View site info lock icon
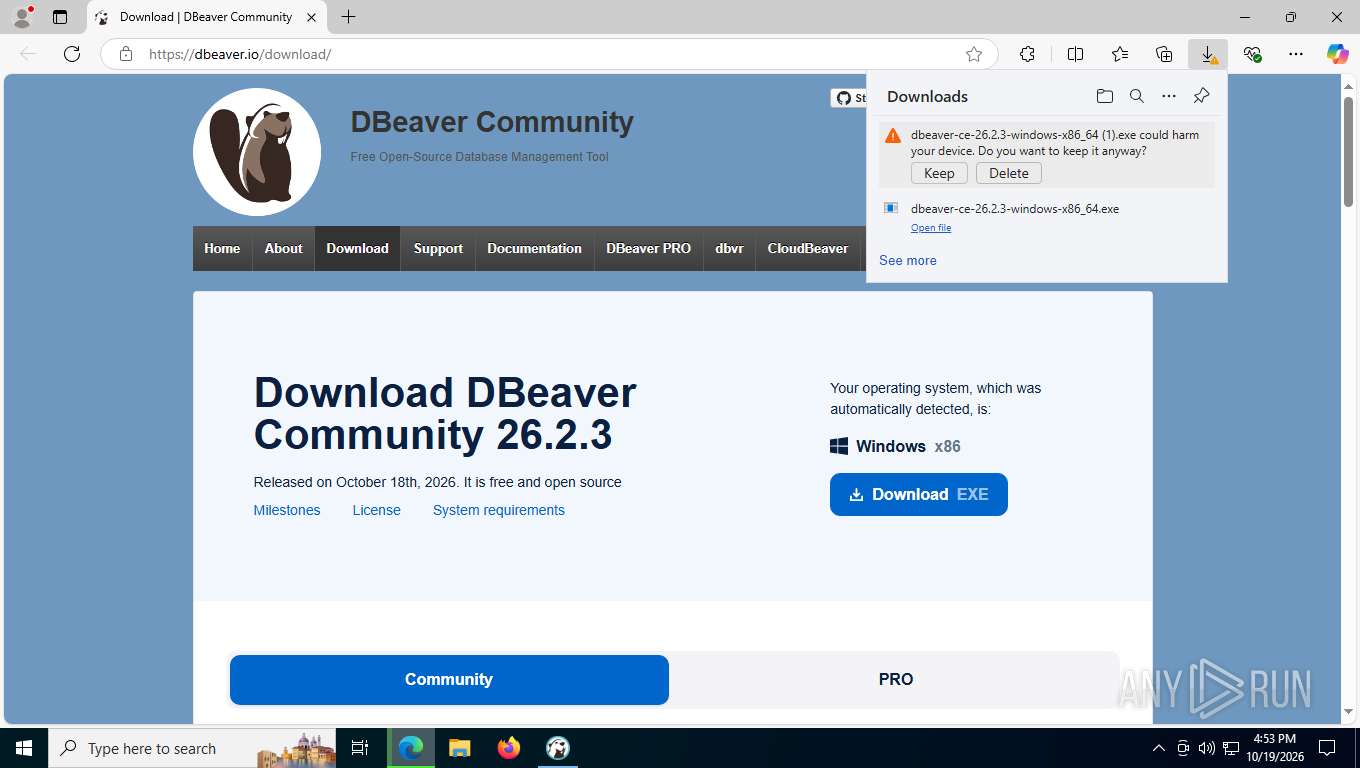 coord(126,54)
